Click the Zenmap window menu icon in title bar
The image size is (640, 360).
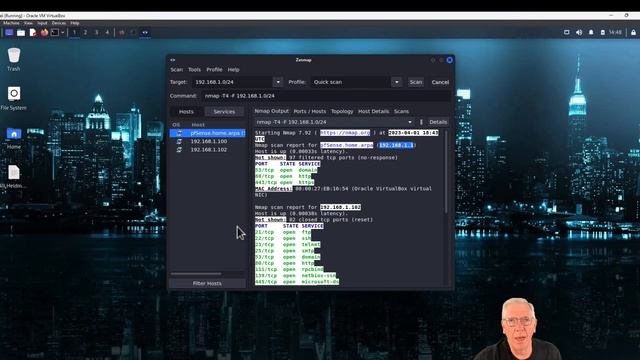(x=173, y=60)
